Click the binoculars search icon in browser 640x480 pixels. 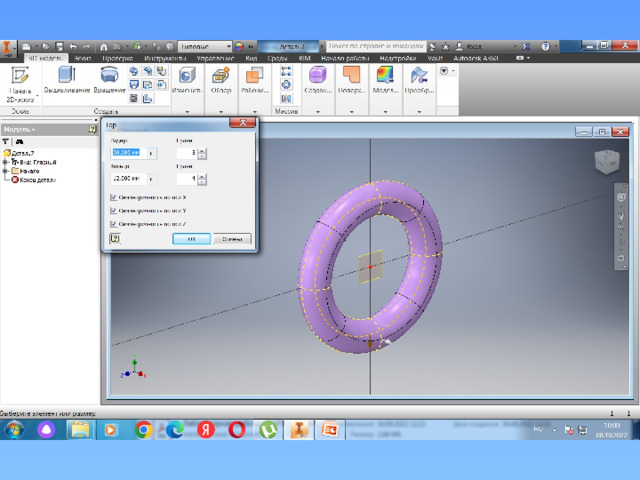[18, 142]
